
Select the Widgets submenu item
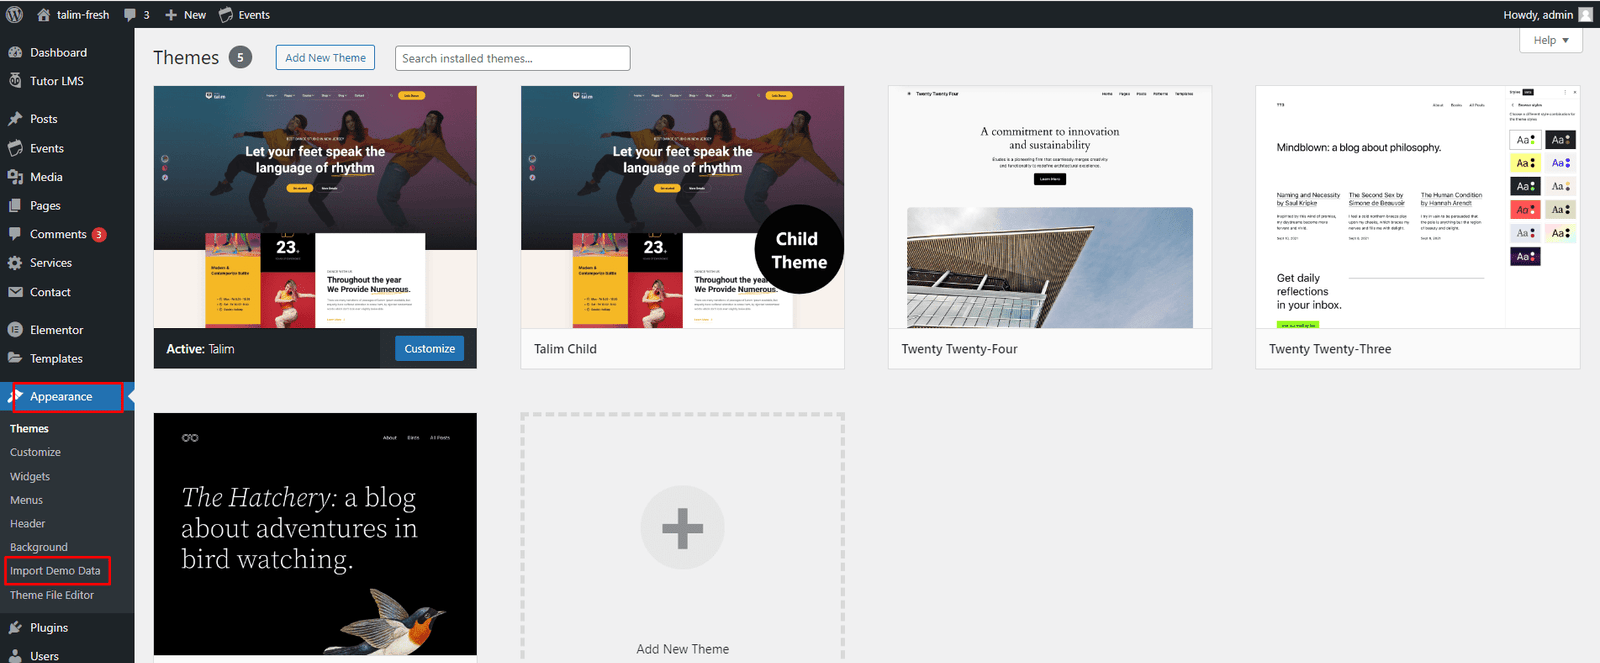[30, 477]
